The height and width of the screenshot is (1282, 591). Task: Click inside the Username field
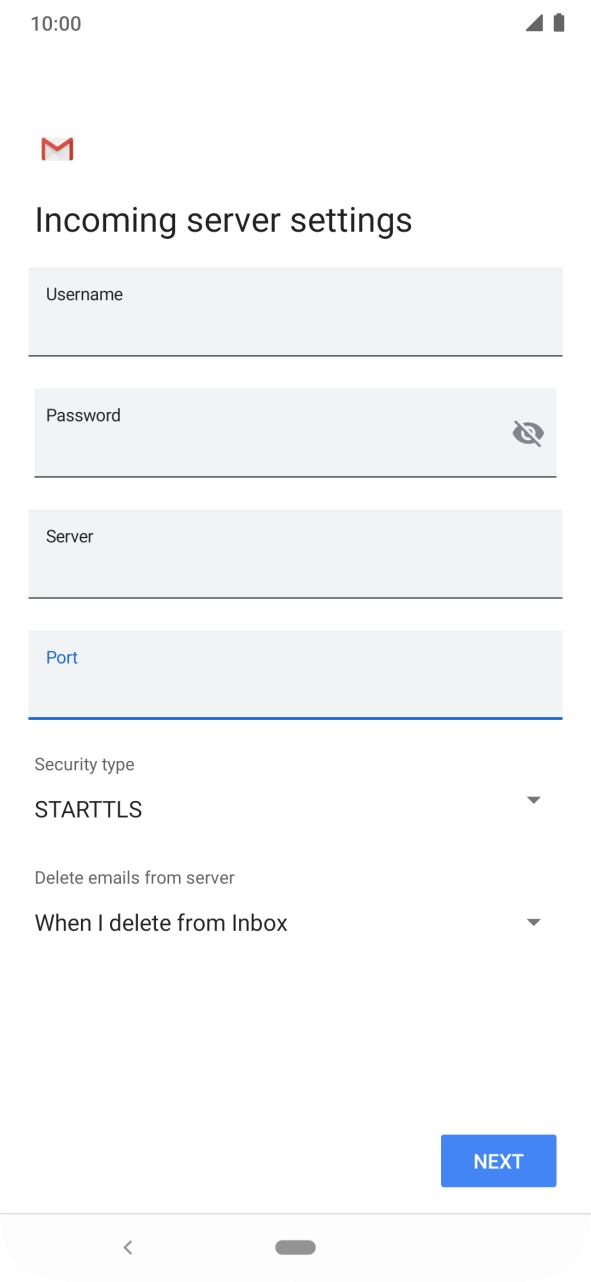coord(295,312)
